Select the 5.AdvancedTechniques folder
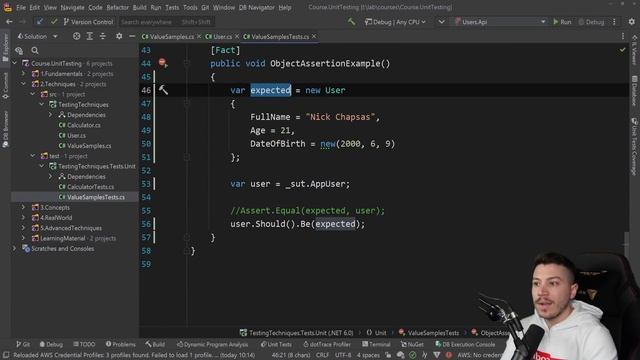Image resolution: width=640 pixels, height=360 pixels. [67, 228]
